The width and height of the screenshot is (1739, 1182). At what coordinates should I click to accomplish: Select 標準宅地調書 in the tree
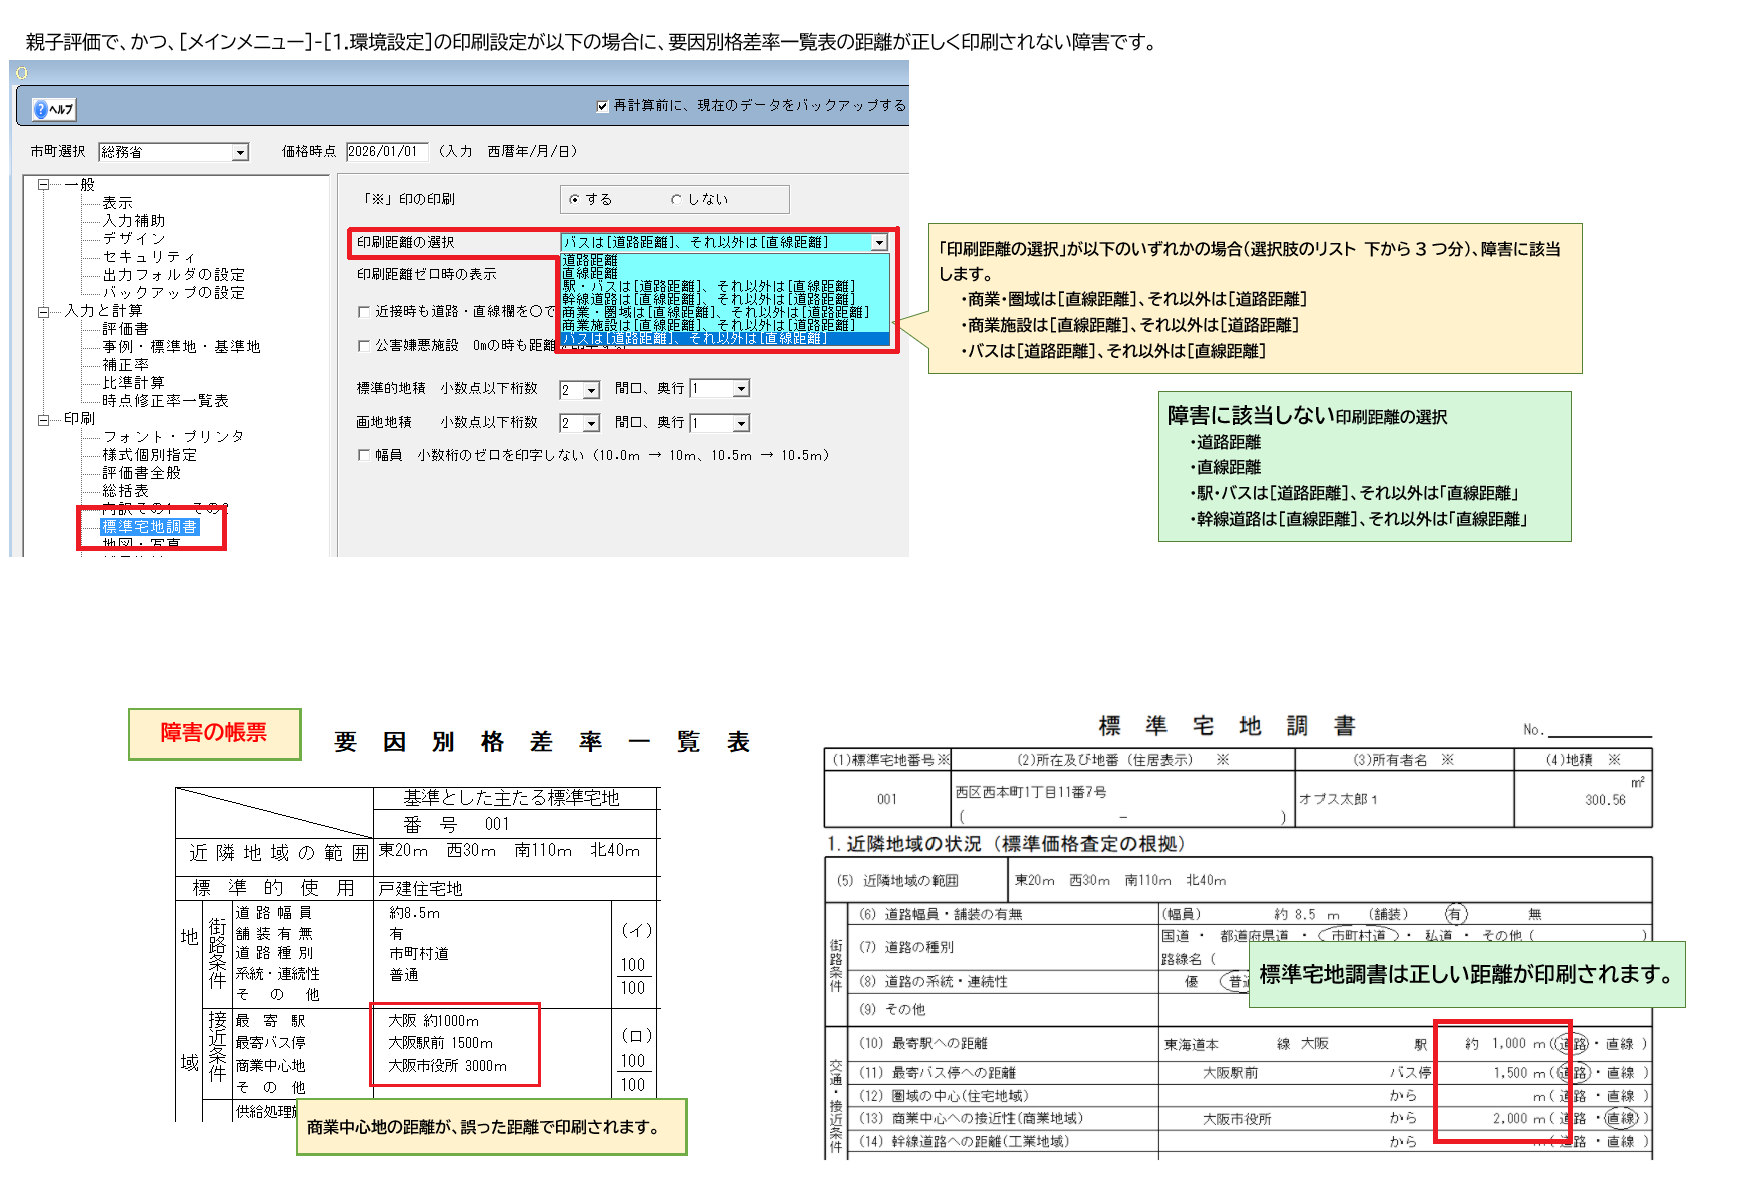click(x=149, y=527)
